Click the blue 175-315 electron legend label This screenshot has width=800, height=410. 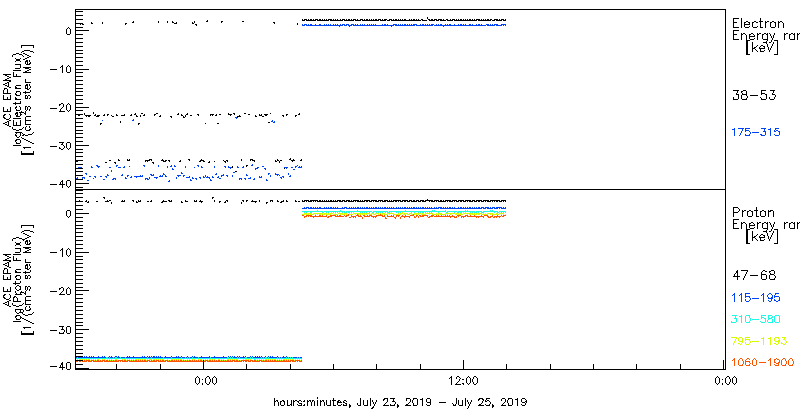(x=756, y=133)
